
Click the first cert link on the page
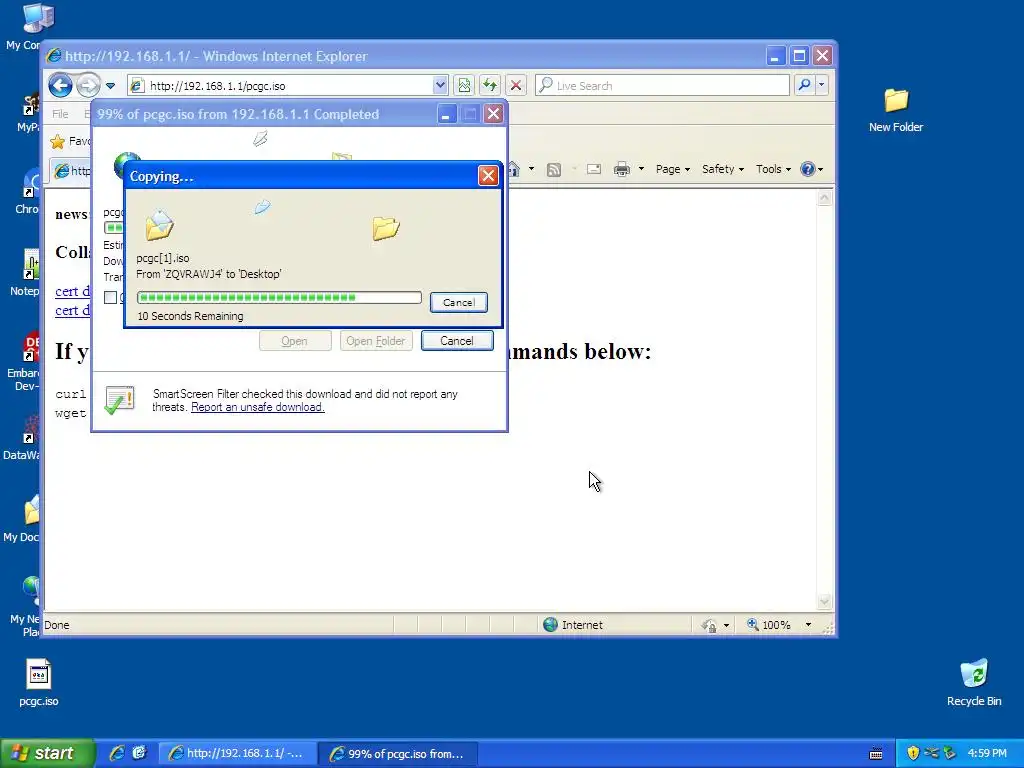pos(72,291)
